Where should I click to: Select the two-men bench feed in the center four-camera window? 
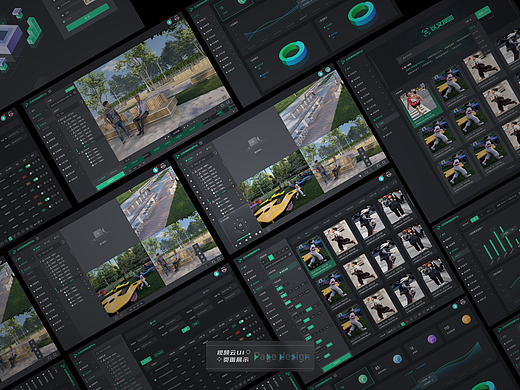343,152
